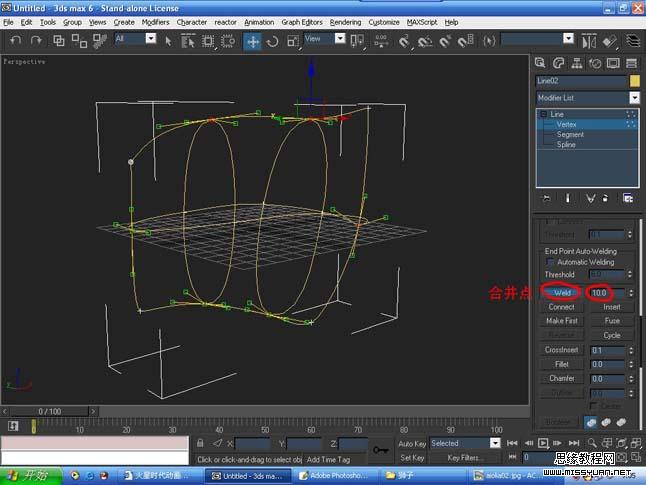Click the Connect button
Image resolution: width=646 pixels, height=485 pixels.
(562, 307)
